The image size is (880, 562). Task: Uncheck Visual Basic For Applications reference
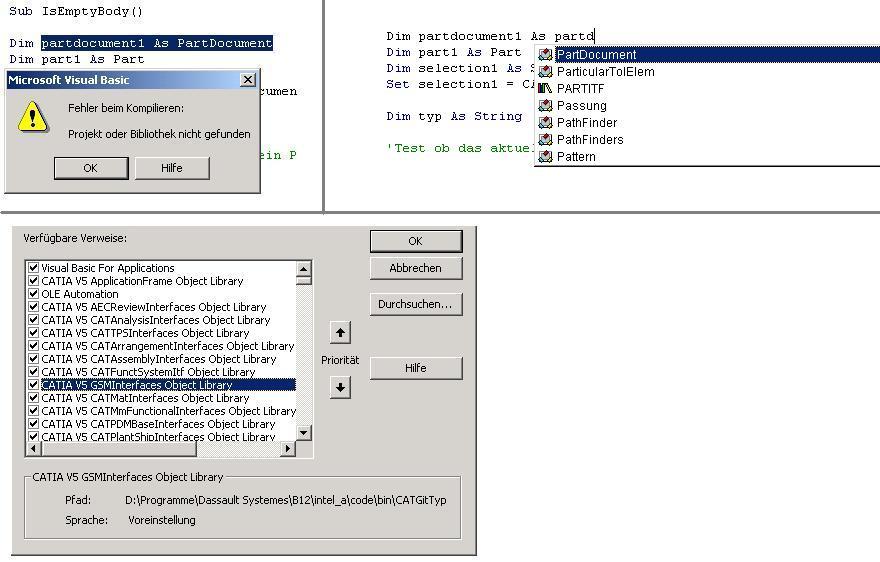[34, 268]
